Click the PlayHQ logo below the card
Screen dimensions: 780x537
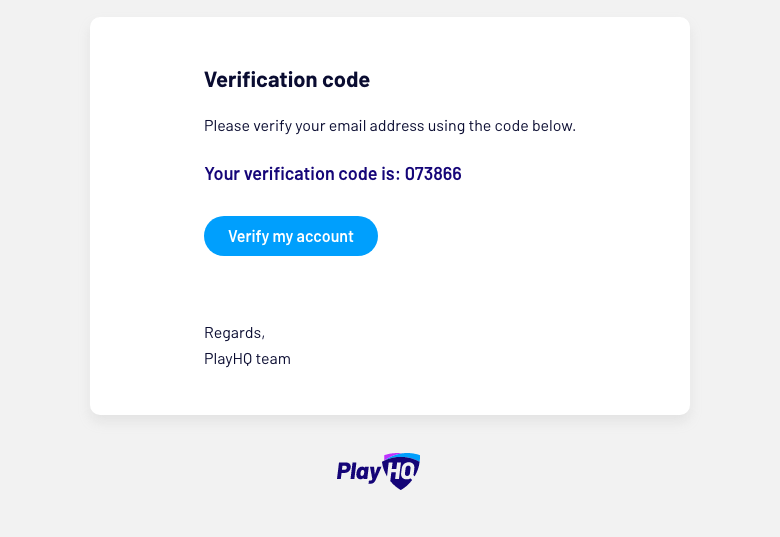pyautogui.click(x=378, y=471)
